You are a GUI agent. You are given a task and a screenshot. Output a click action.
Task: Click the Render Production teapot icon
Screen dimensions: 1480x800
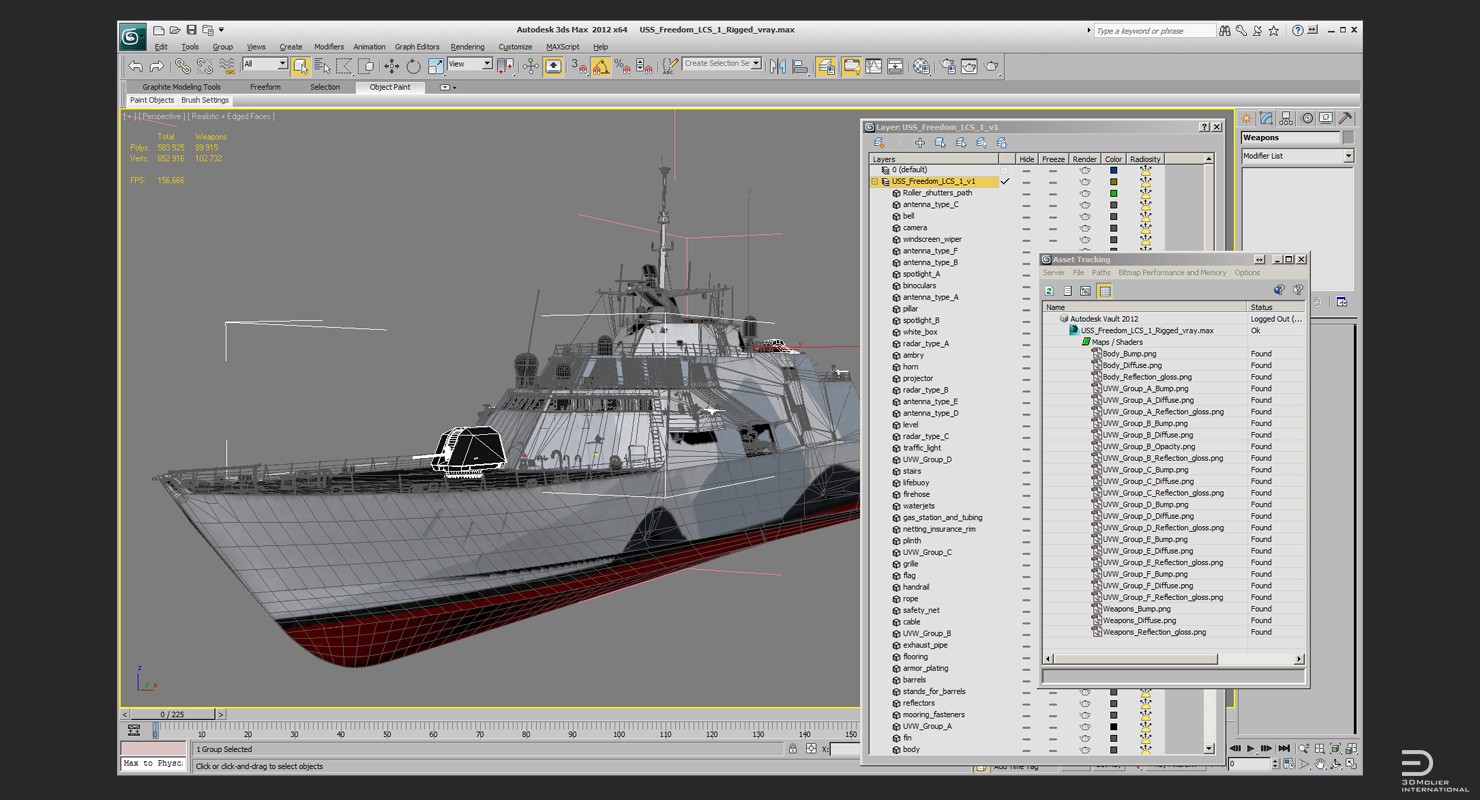pos(991,66)
